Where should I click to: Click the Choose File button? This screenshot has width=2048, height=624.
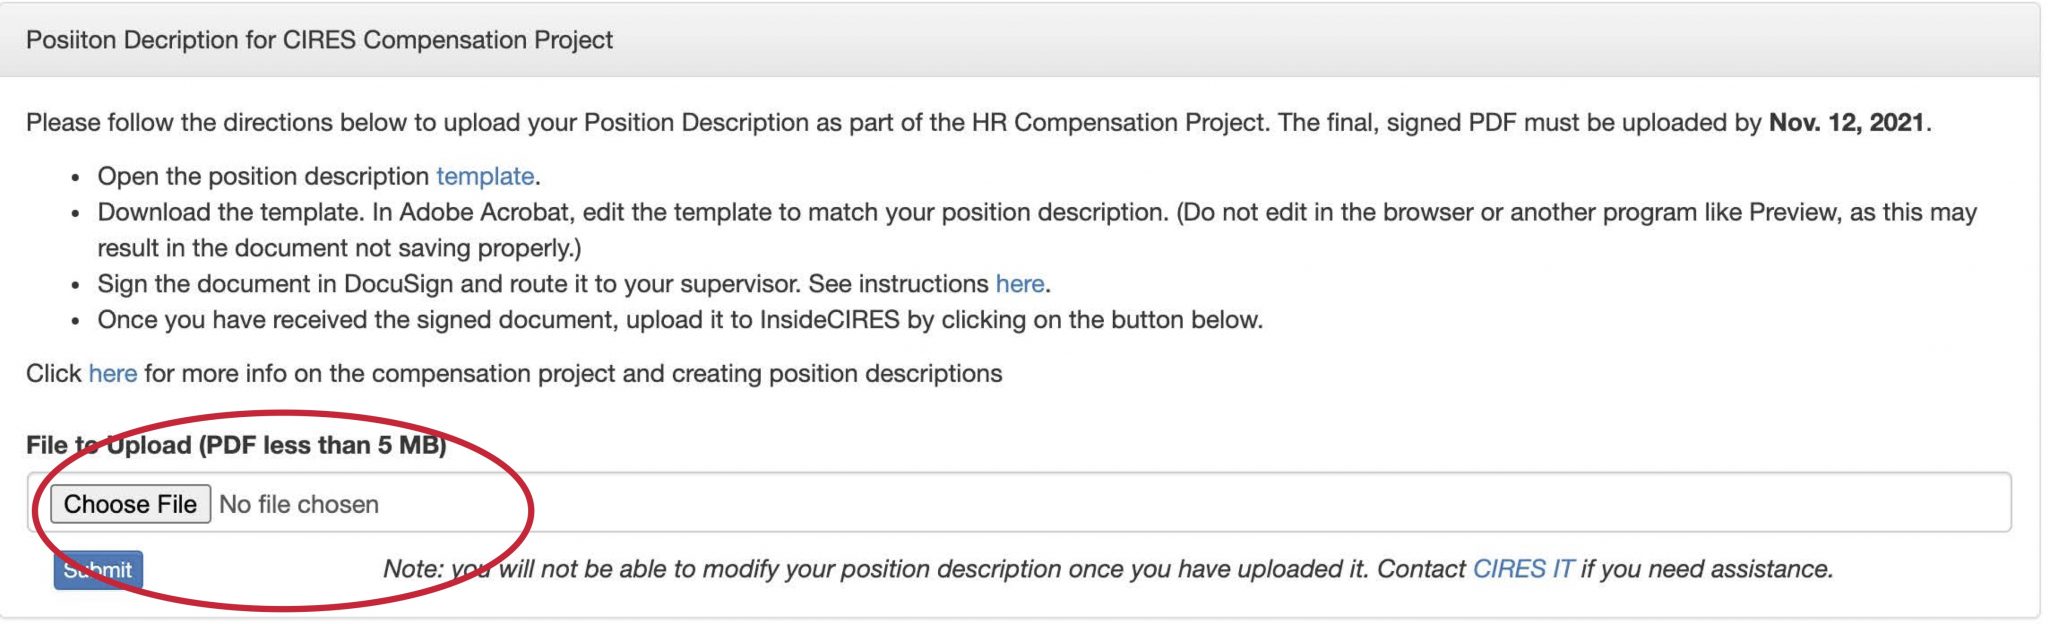(131, 504)
